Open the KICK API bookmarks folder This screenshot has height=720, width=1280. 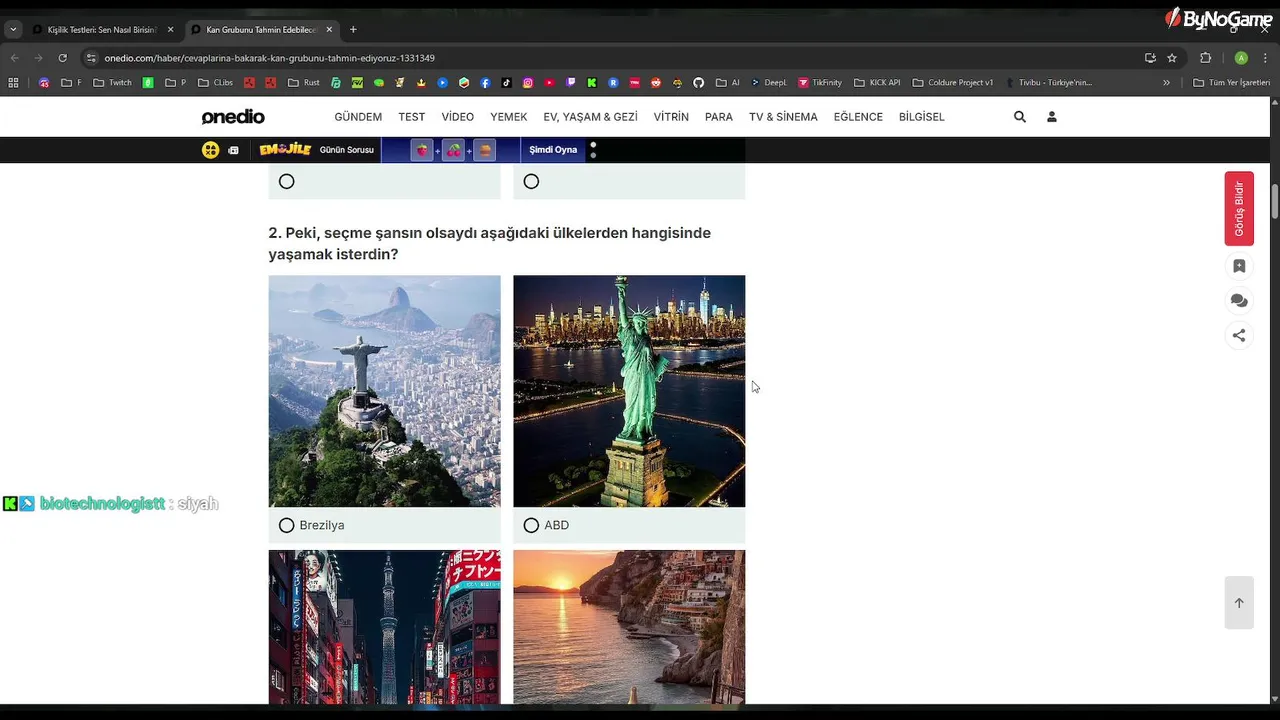click(877, 83)
